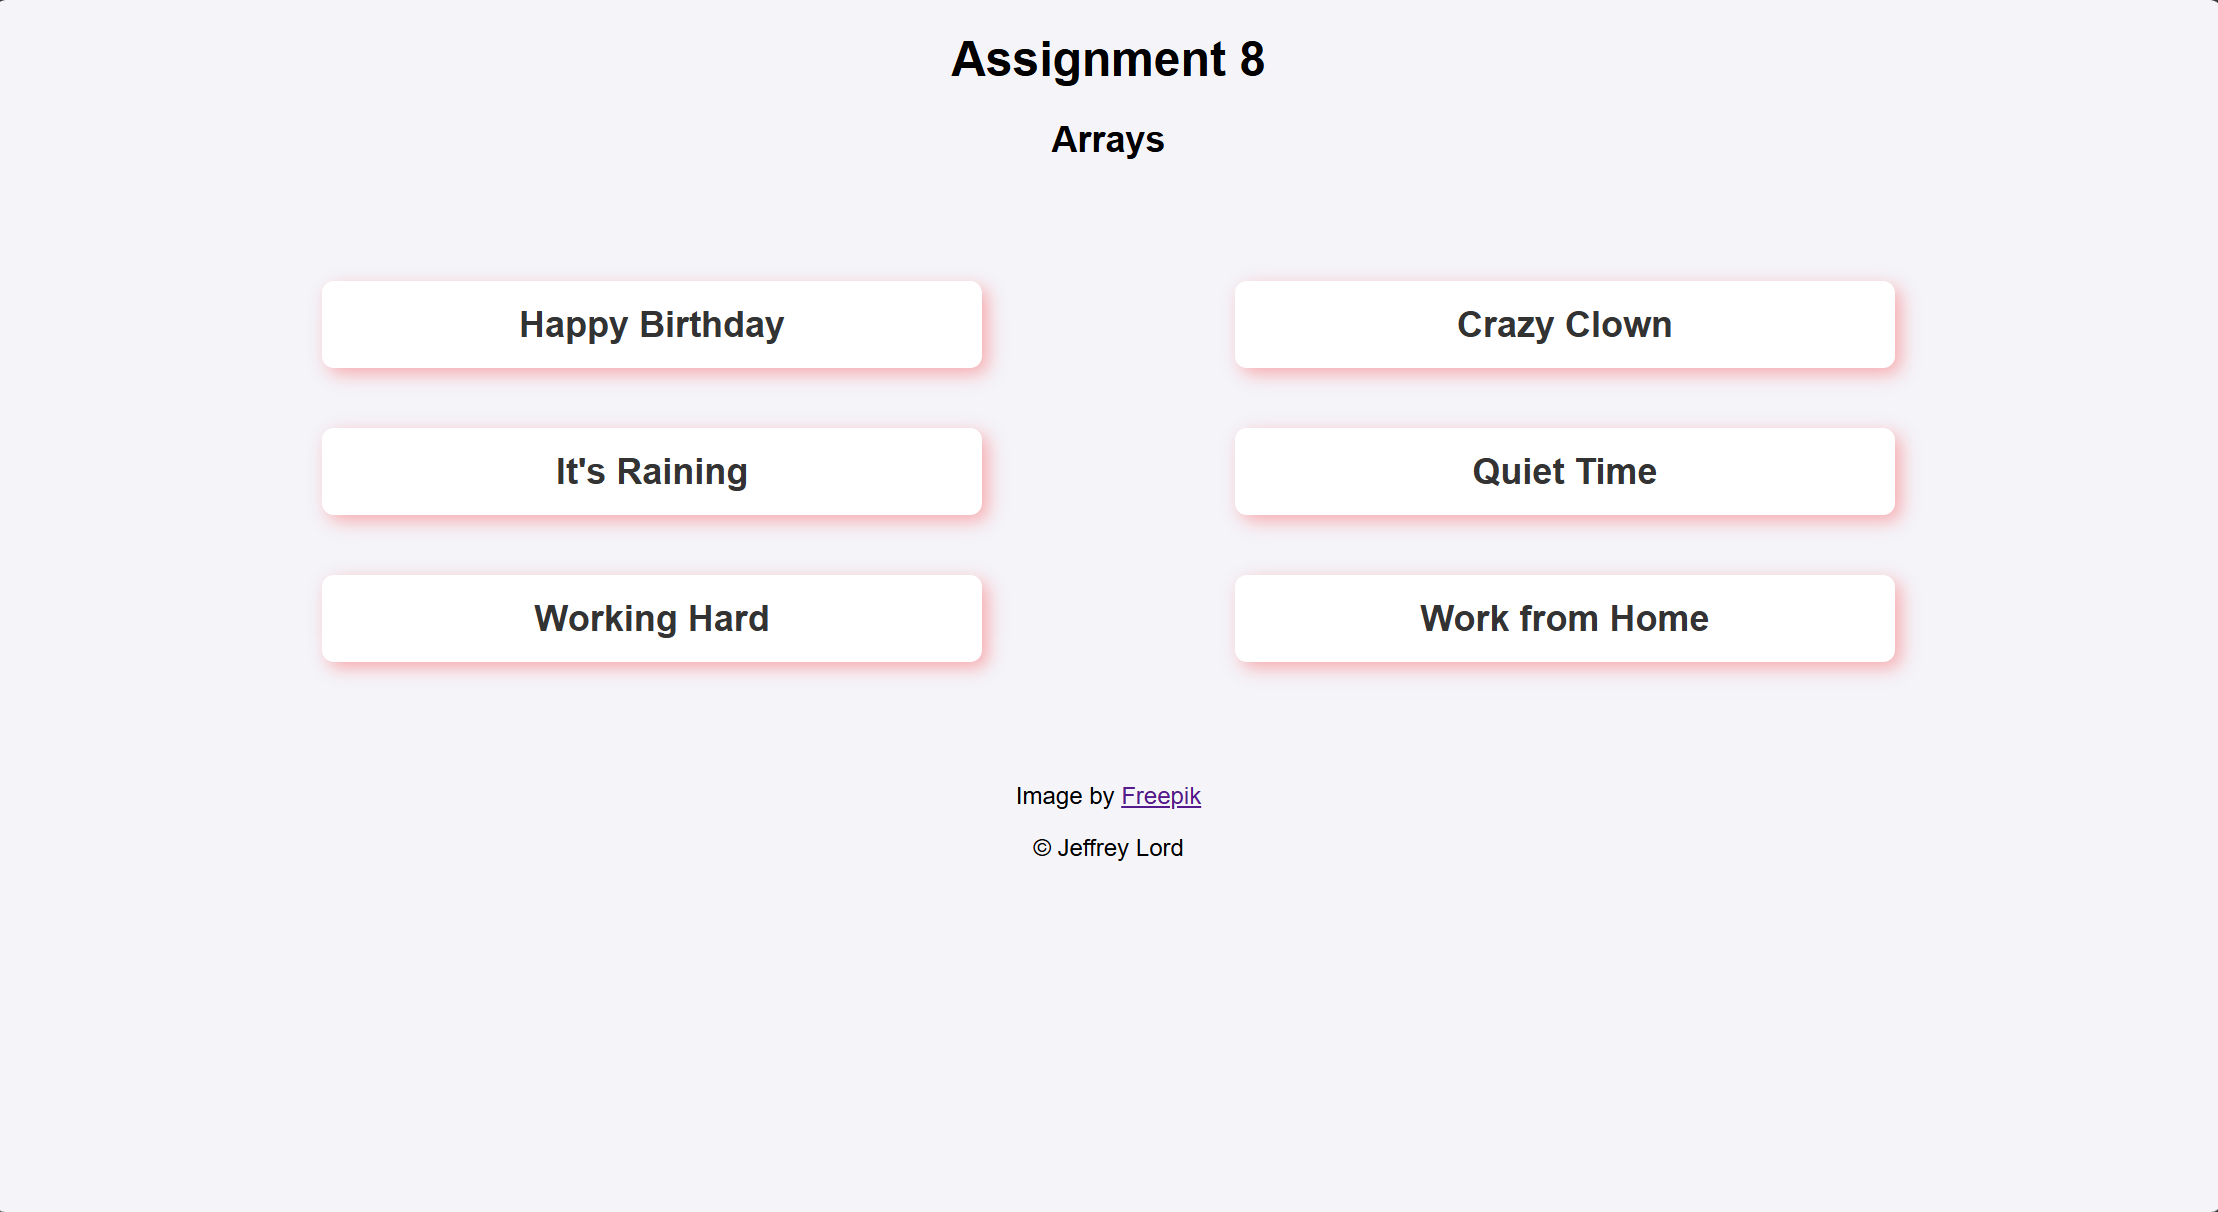2218x1212 pixels.
Task: Click the surname Lord in the footer
Action: tap(1160, 848)
